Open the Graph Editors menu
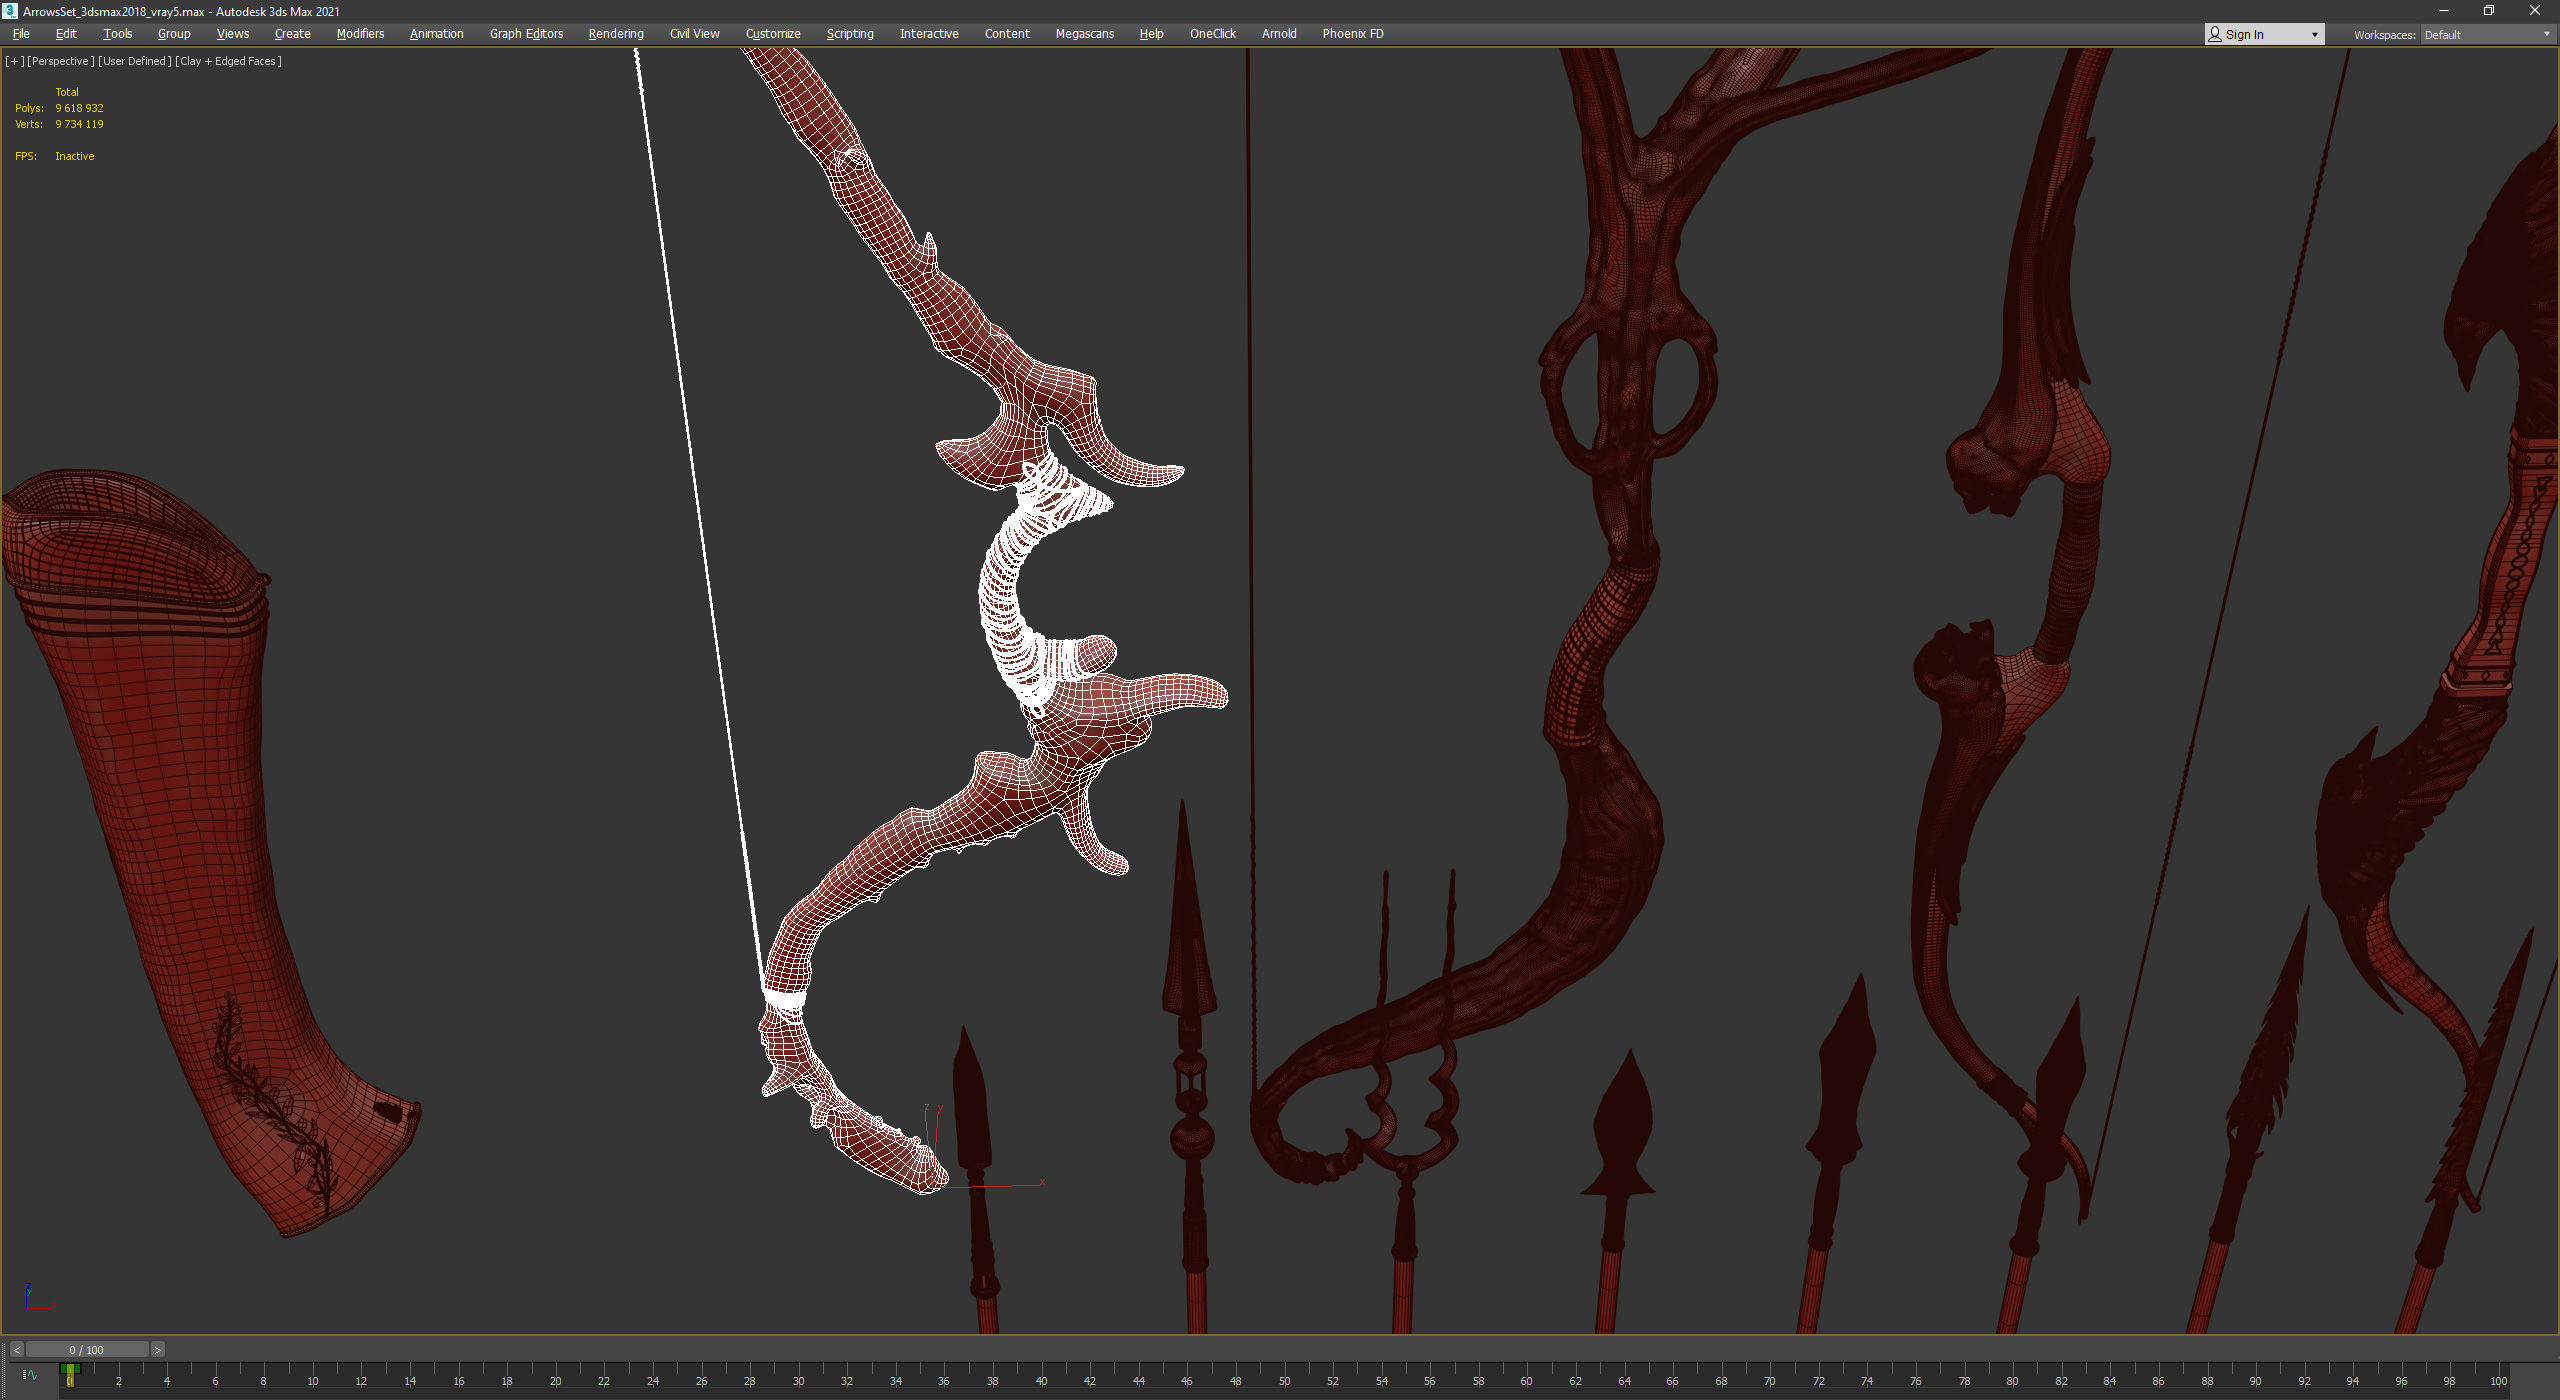The image size is (2560, 1400). click(526, 34)
